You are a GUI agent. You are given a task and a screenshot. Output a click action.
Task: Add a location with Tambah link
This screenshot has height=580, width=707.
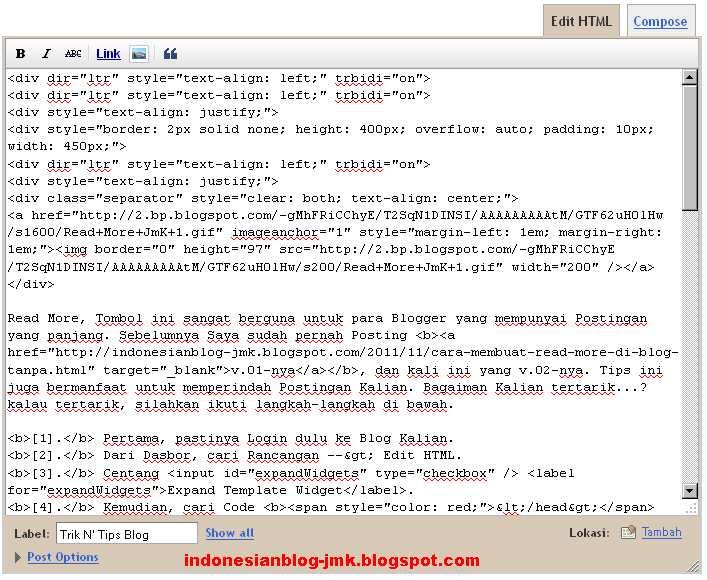[x=661, y=533]
